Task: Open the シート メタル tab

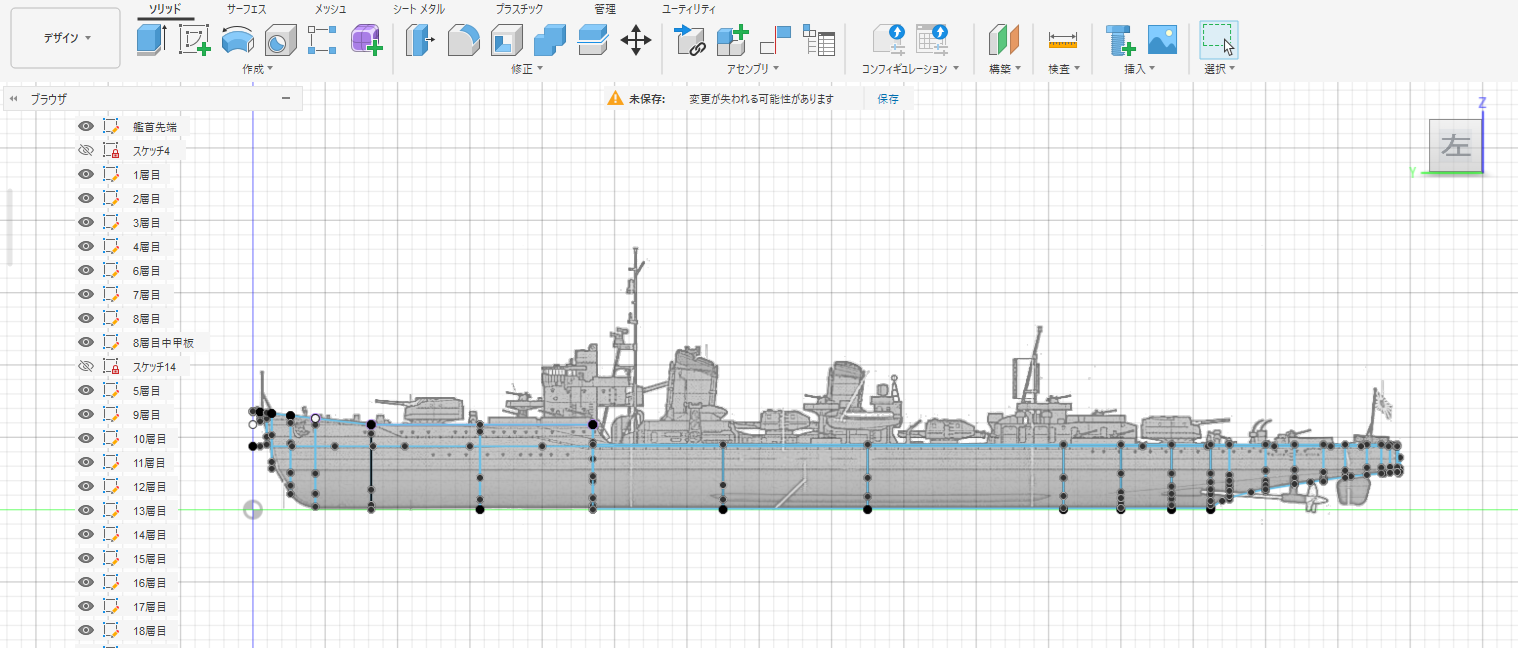Action: [418, 9]
